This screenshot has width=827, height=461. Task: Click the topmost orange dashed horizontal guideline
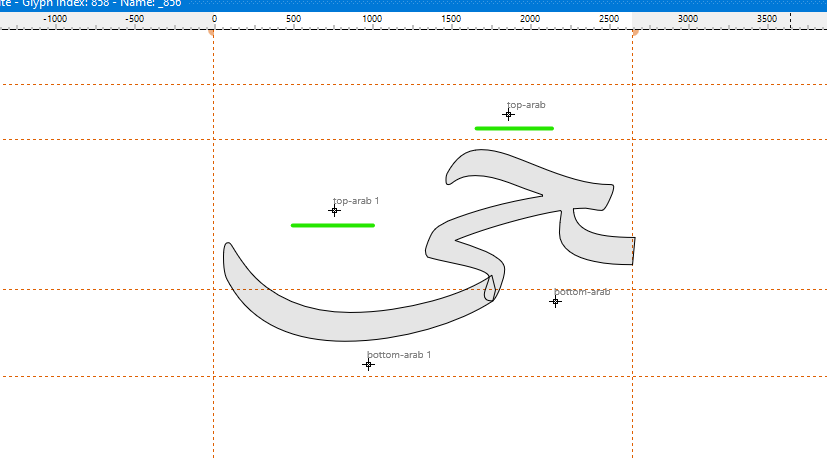[100, 85]
